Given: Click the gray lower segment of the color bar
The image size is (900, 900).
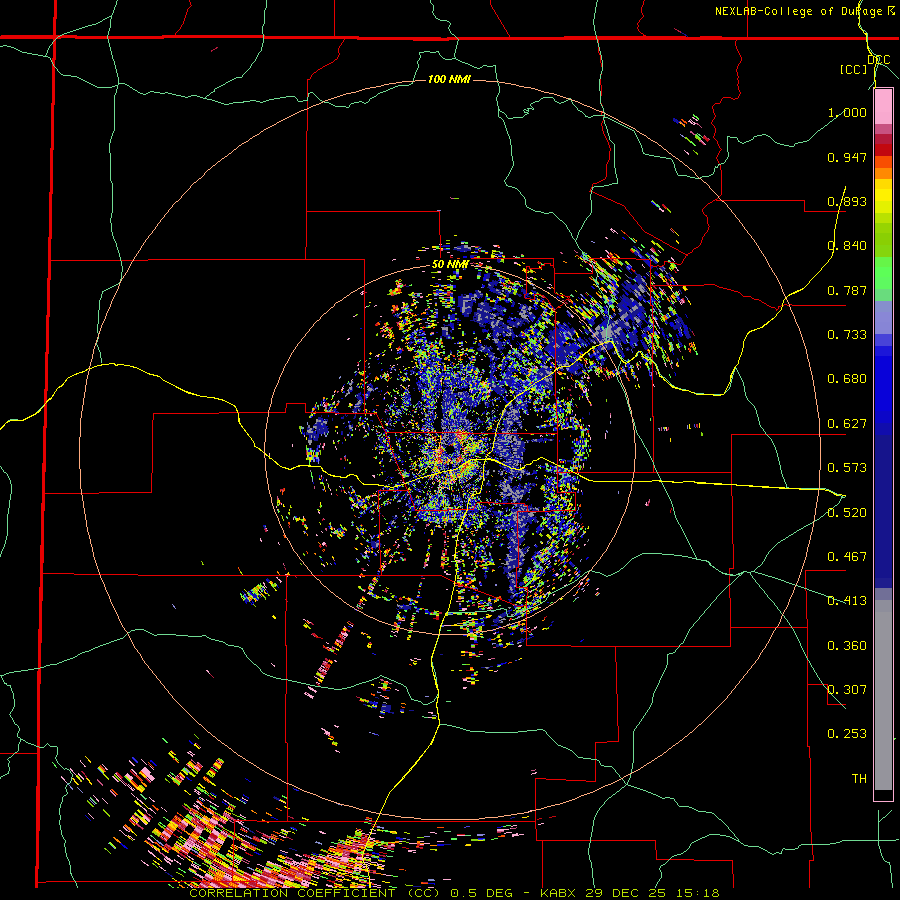Looking at the screenshot, I should coord(883,695).
